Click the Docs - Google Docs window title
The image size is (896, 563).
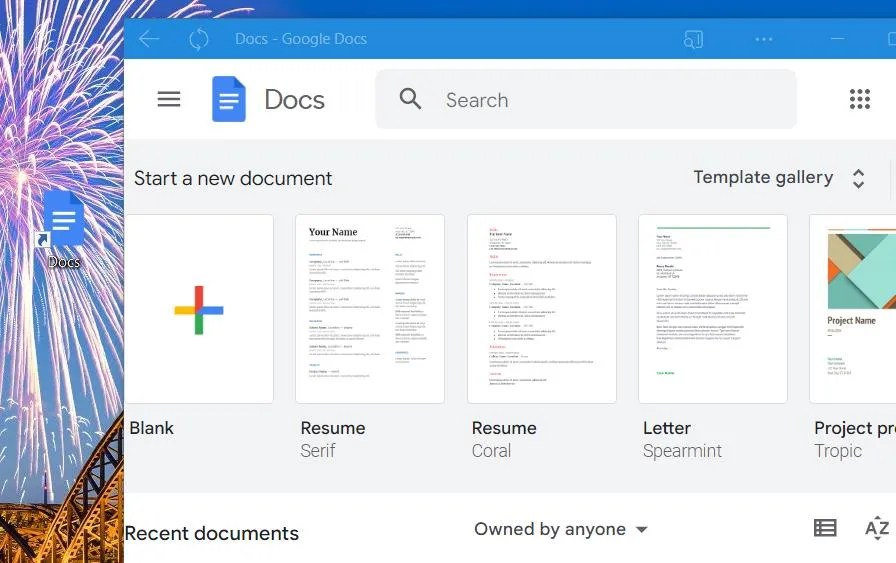tap(301, 39)
